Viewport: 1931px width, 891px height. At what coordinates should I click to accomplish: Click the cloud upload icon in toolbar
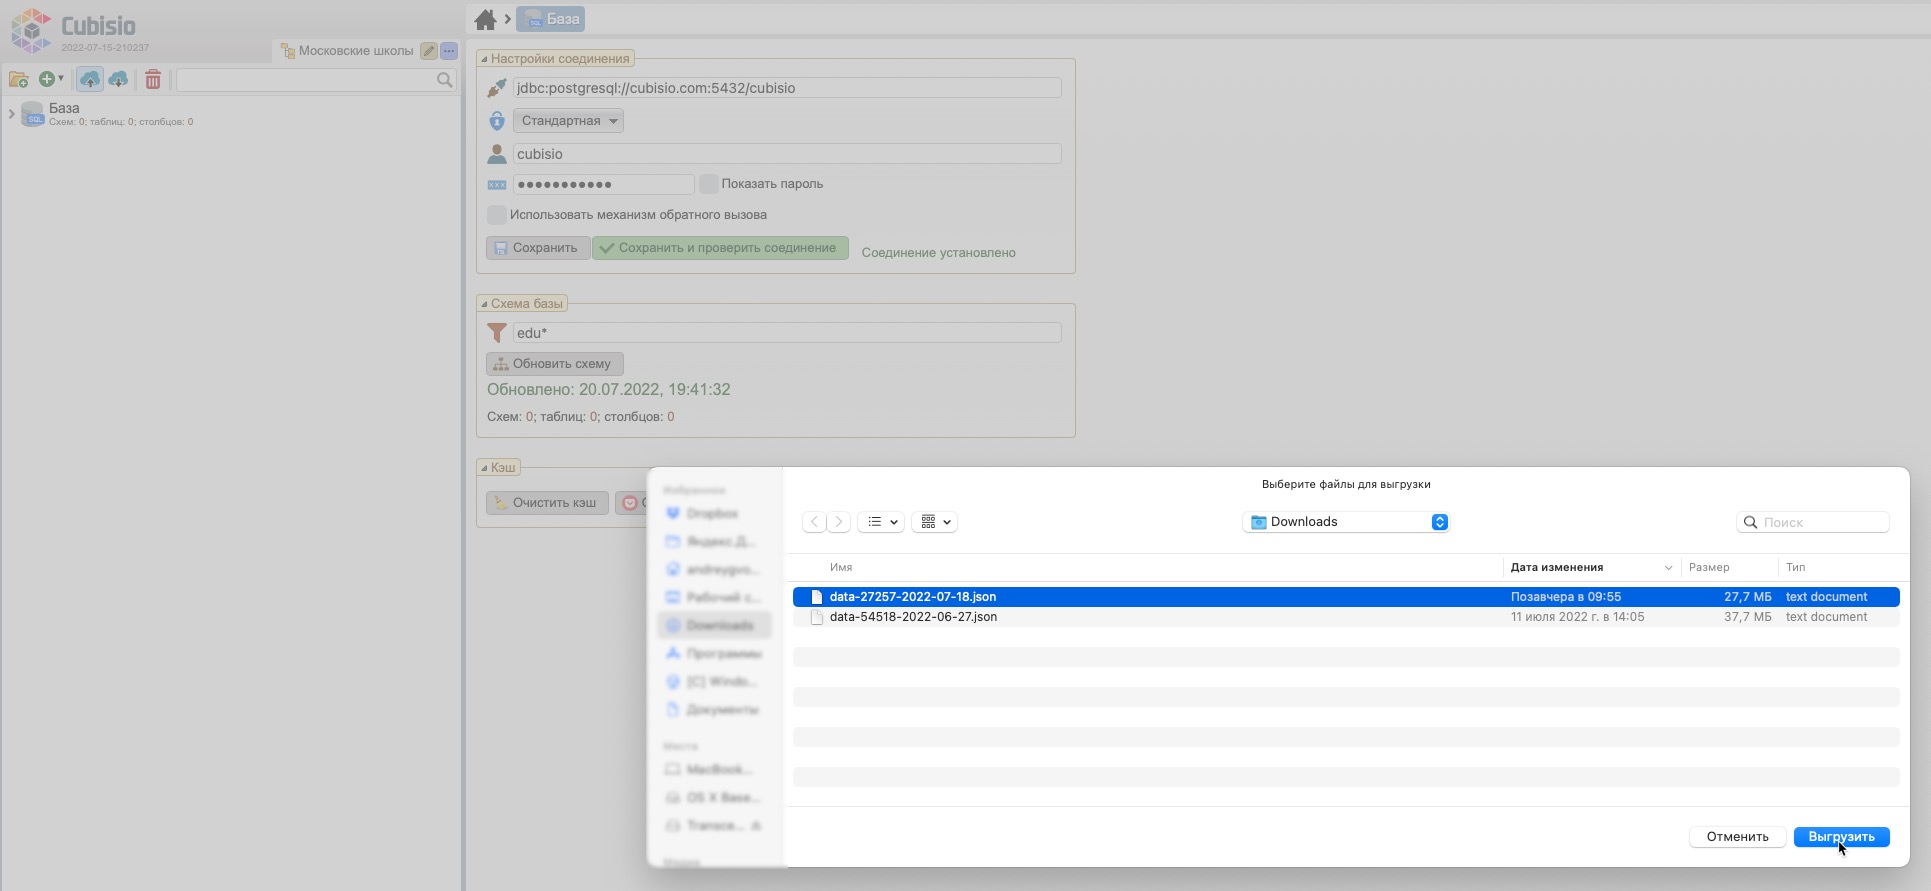[x=90, y=79]
